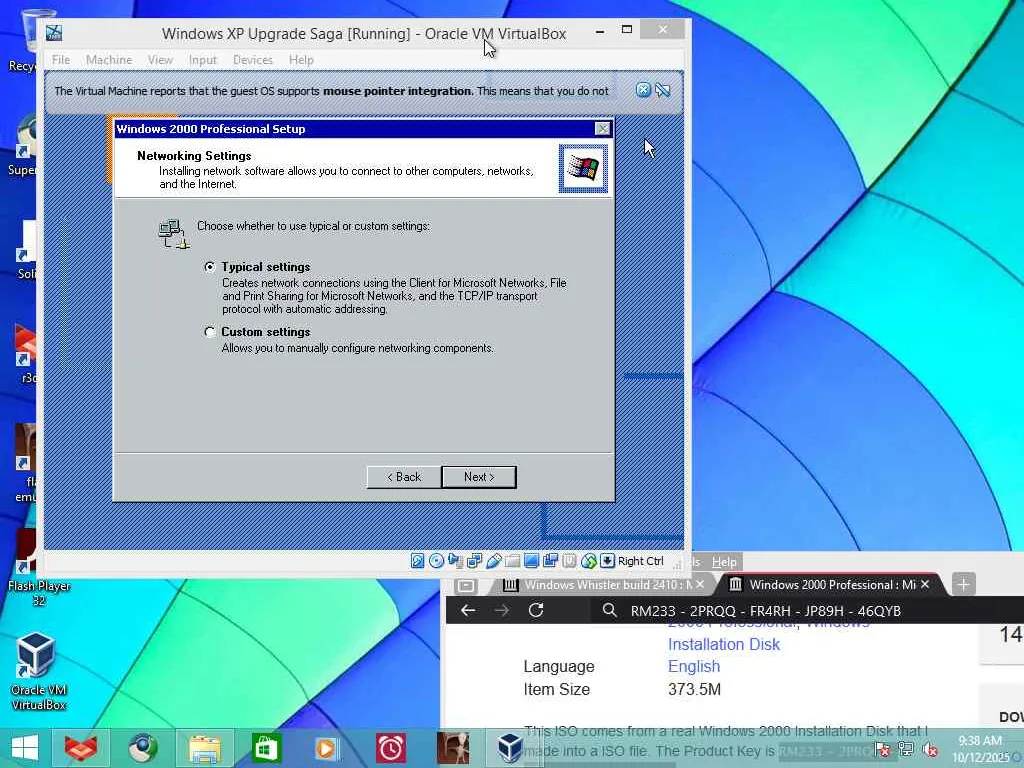Viewport: 1024px width, 768px height.
Task: Open a new browser tab
Action: 963,584
